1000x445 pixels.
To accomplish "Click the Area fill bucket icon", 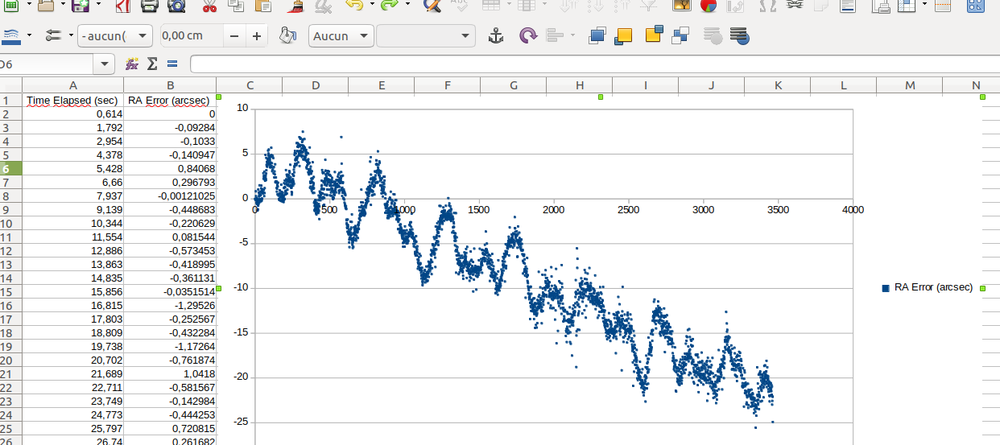I will point(289,36).
